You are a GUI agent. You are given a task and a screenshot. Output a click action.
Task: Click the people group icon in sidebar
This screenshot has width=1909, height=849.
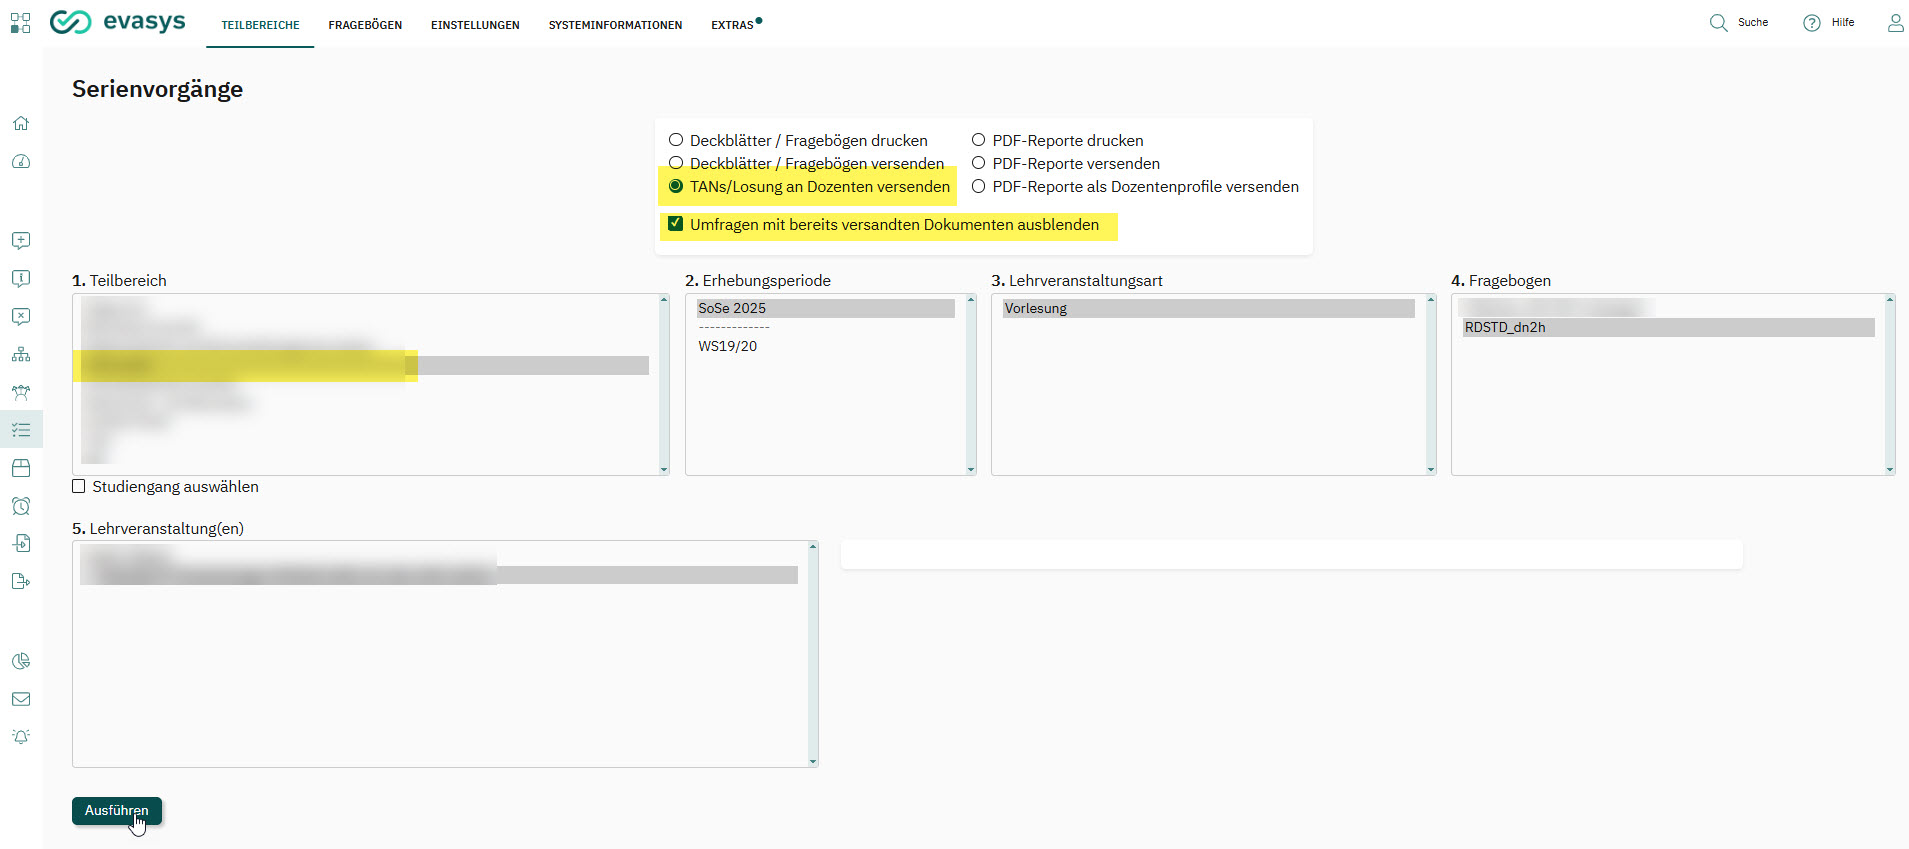coord(21,393)
